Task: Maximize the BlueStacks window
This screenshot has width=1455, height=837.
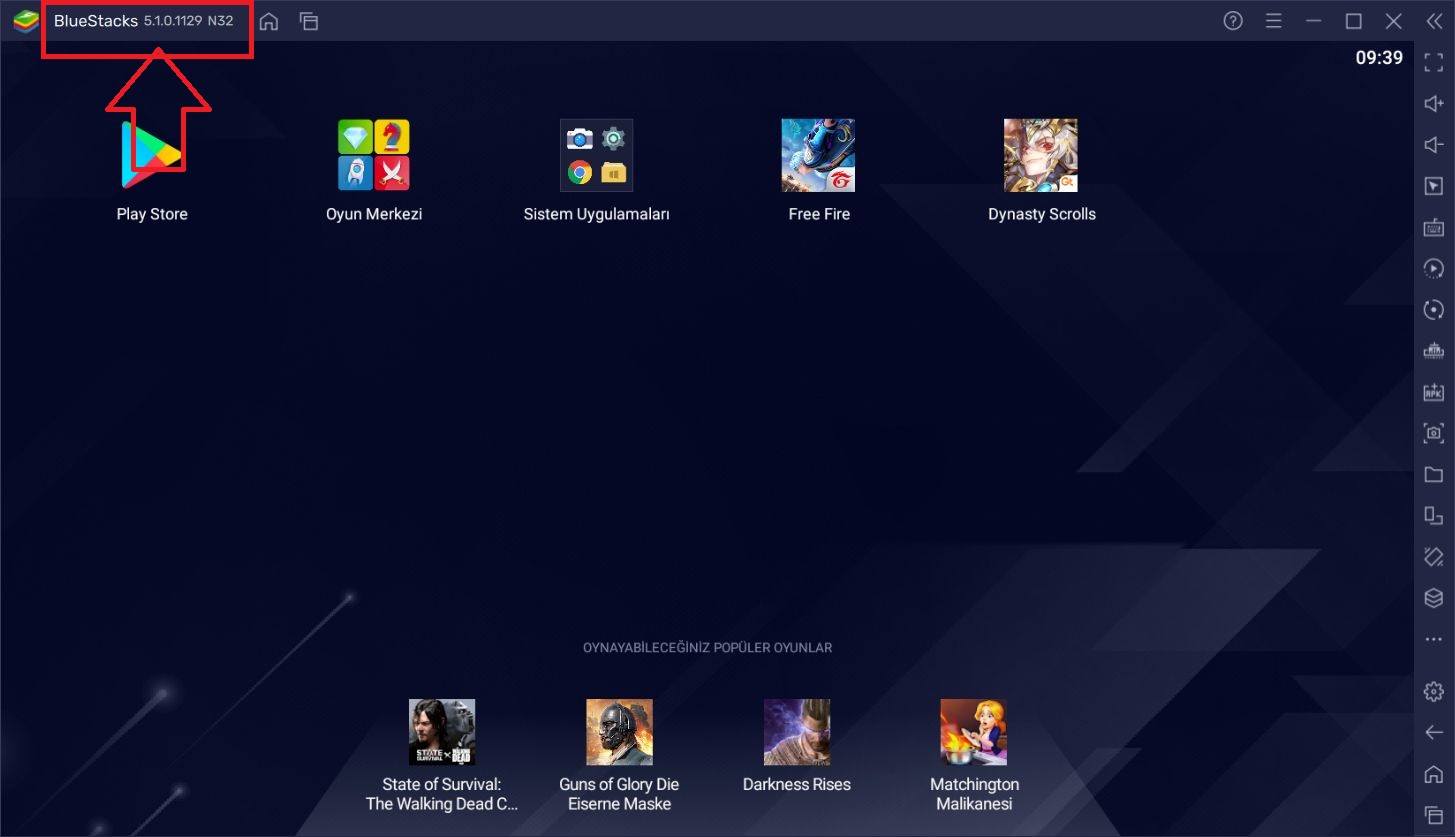Action: tap(1354, 21)
